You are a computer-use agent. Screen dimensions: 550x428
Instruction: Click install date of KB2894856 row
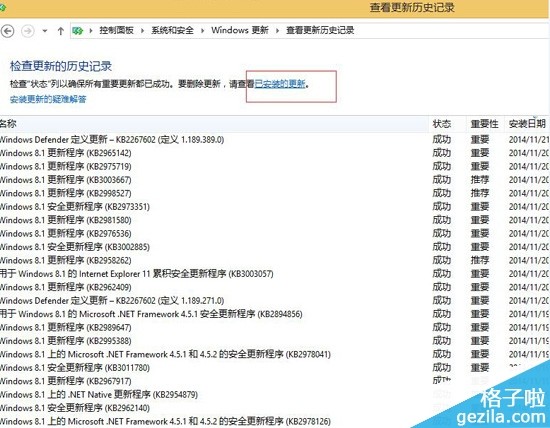click(529, 314)
